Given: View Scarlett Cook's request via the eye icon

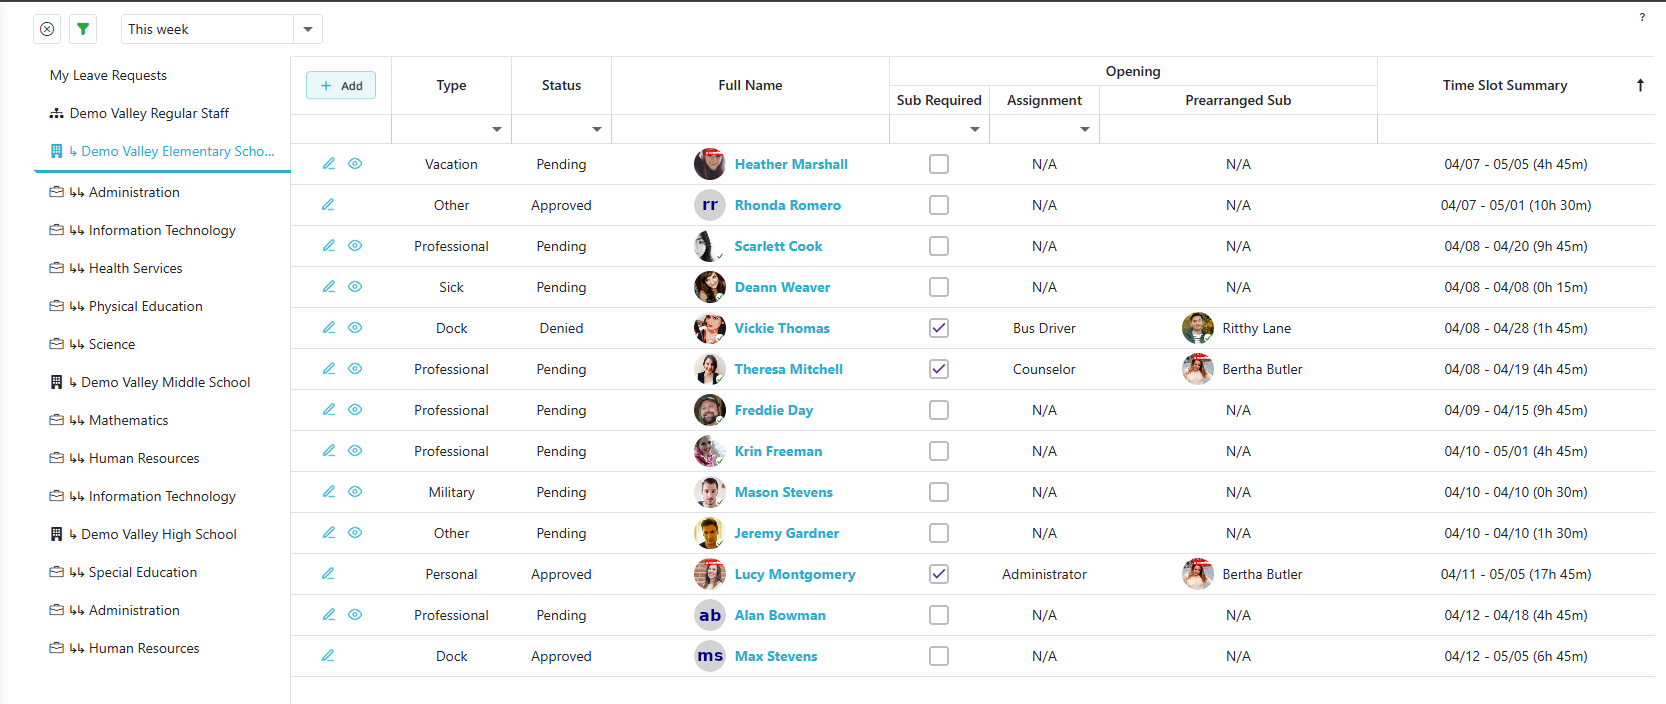Looking at the screenshot, I should (x=355, y=246).
